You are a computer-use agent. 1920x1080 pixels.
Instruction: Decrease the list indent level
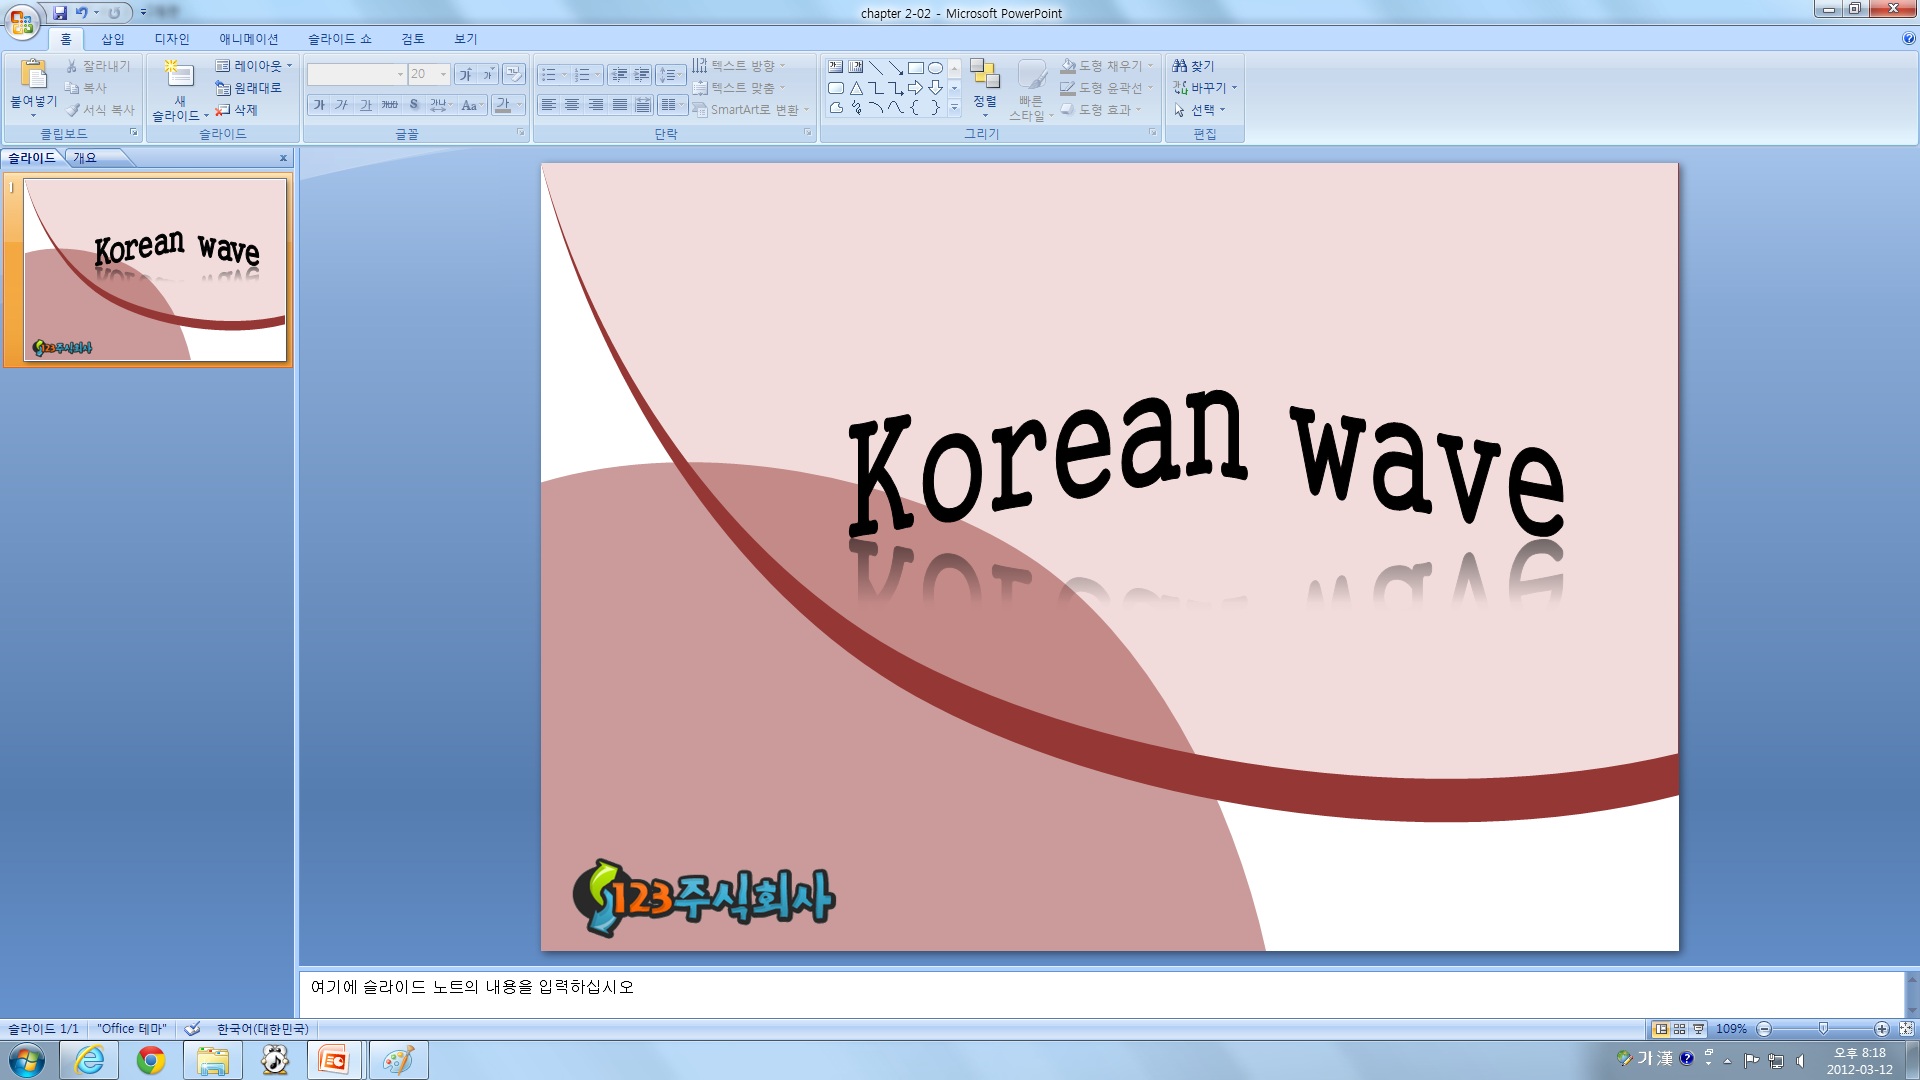point(619,75)
